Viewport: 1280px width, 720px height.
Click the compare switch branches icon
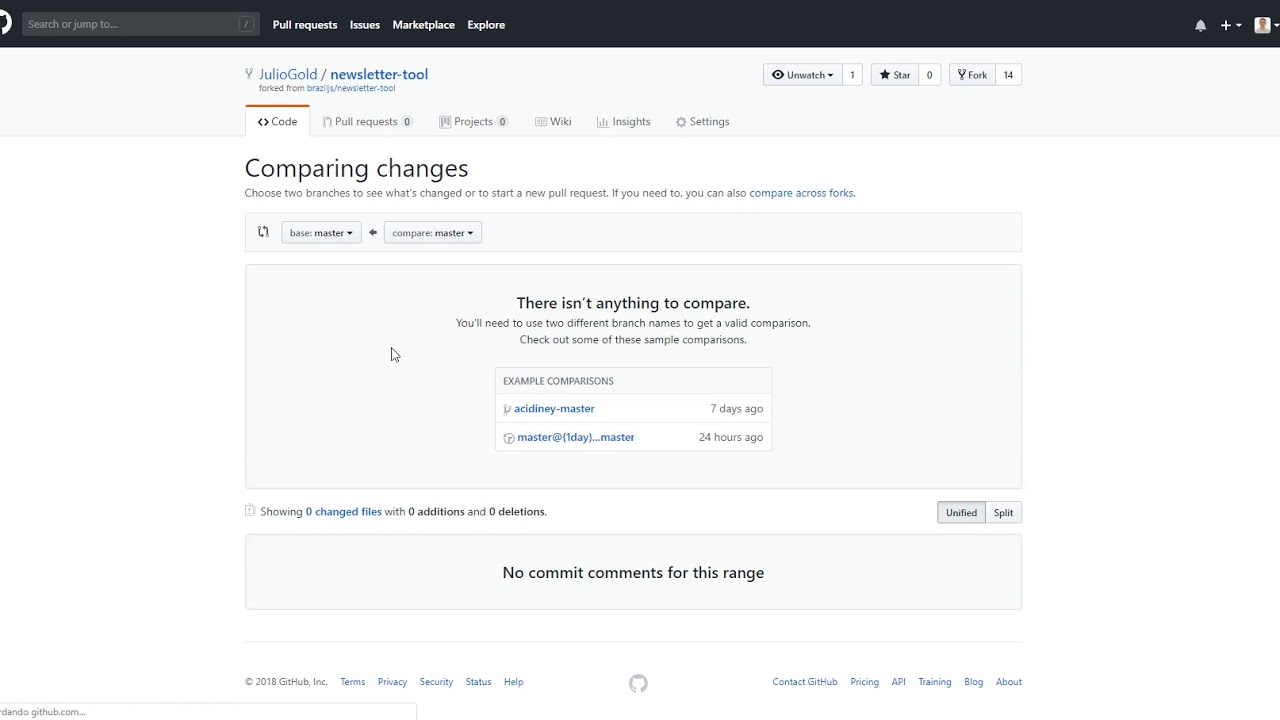[263, 232]
